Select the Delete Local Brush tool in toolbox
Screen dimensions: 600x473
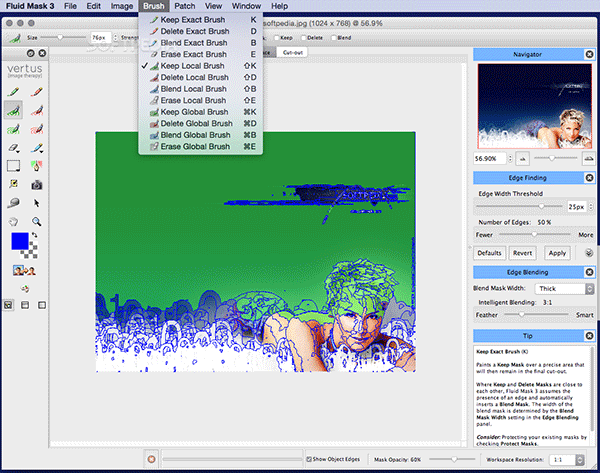[x=37, y=110]
